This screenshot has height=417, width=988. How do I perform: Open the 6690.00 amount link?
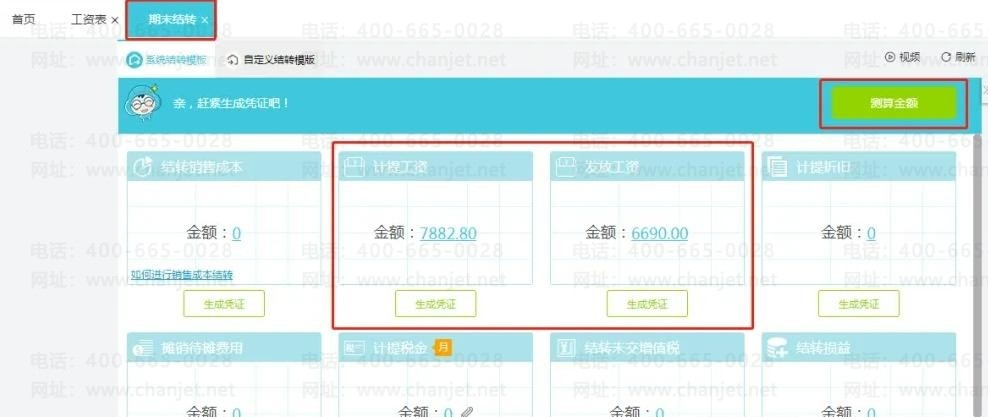pos(660,234)
